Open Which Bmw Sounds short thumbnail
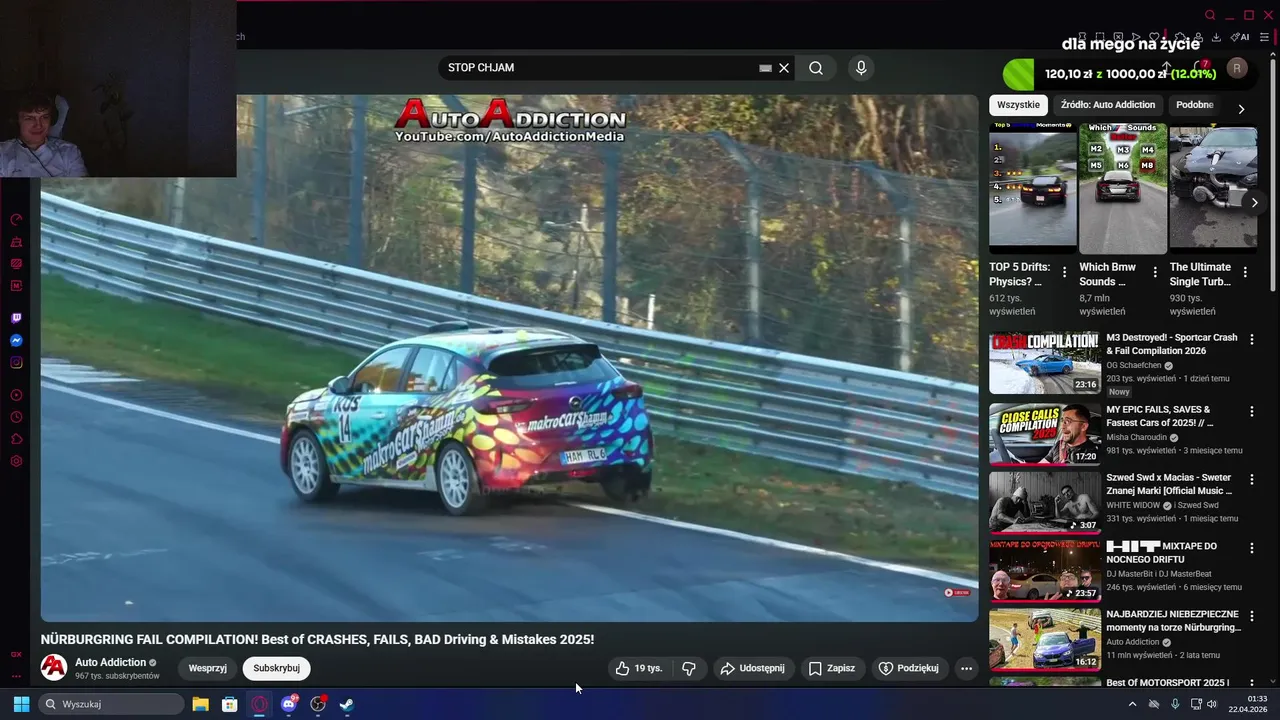Viewport: 1280px width, 720px height. click(x=1123, y=187)
